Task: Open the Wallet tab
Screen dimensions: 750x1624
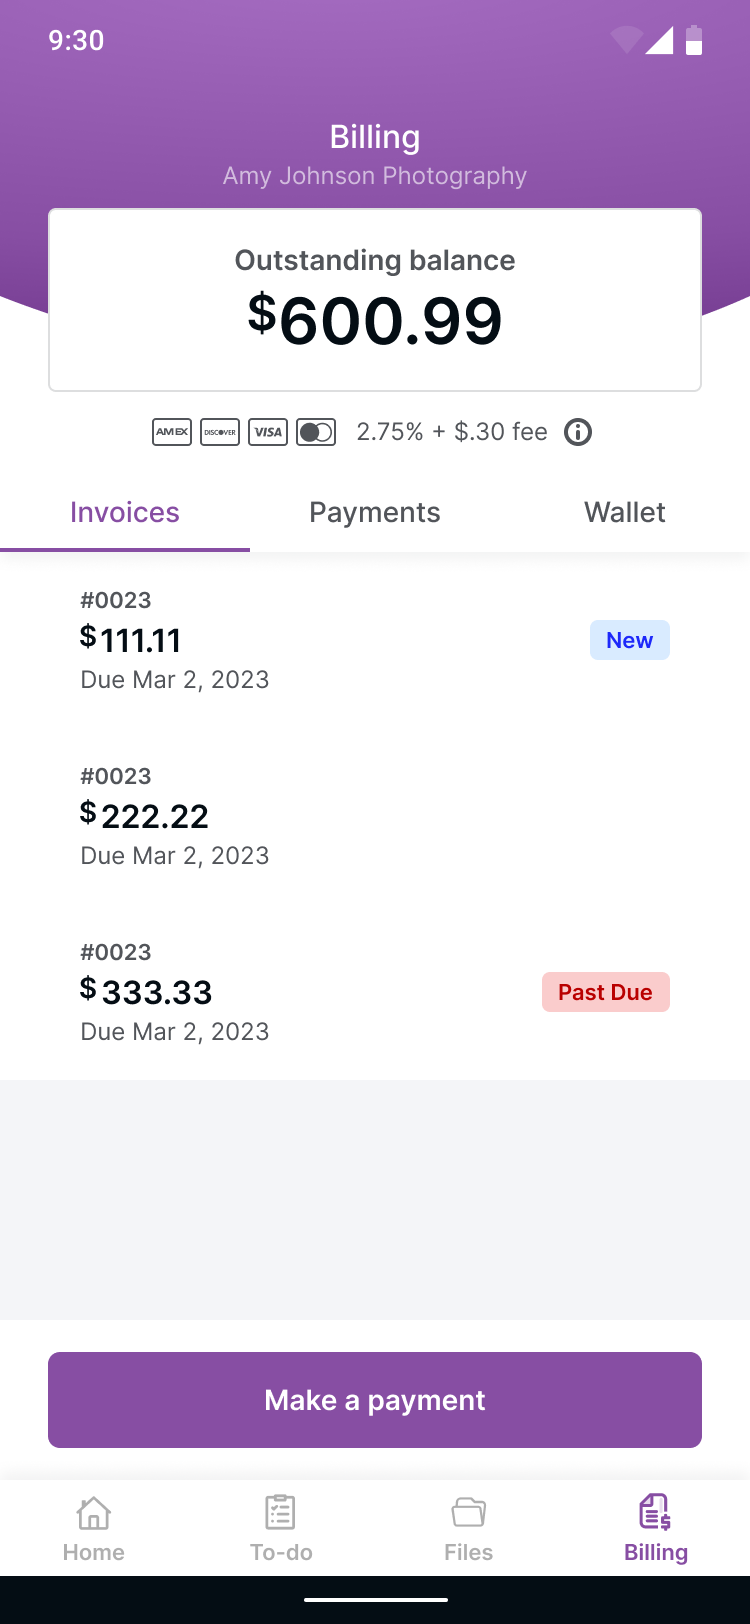Action: click(x=625, y=513)
